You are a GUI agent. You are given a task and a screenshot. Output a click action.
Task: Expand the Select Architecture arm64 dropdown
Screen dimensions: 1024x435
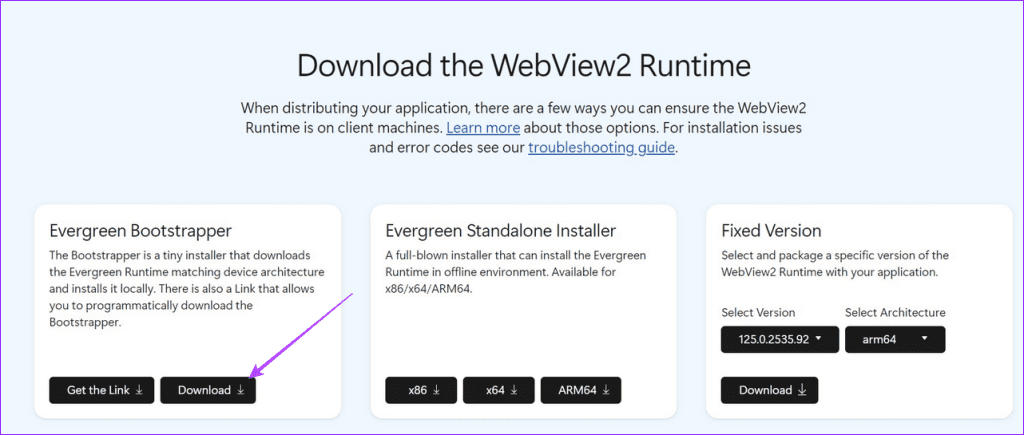click(895, 339)
